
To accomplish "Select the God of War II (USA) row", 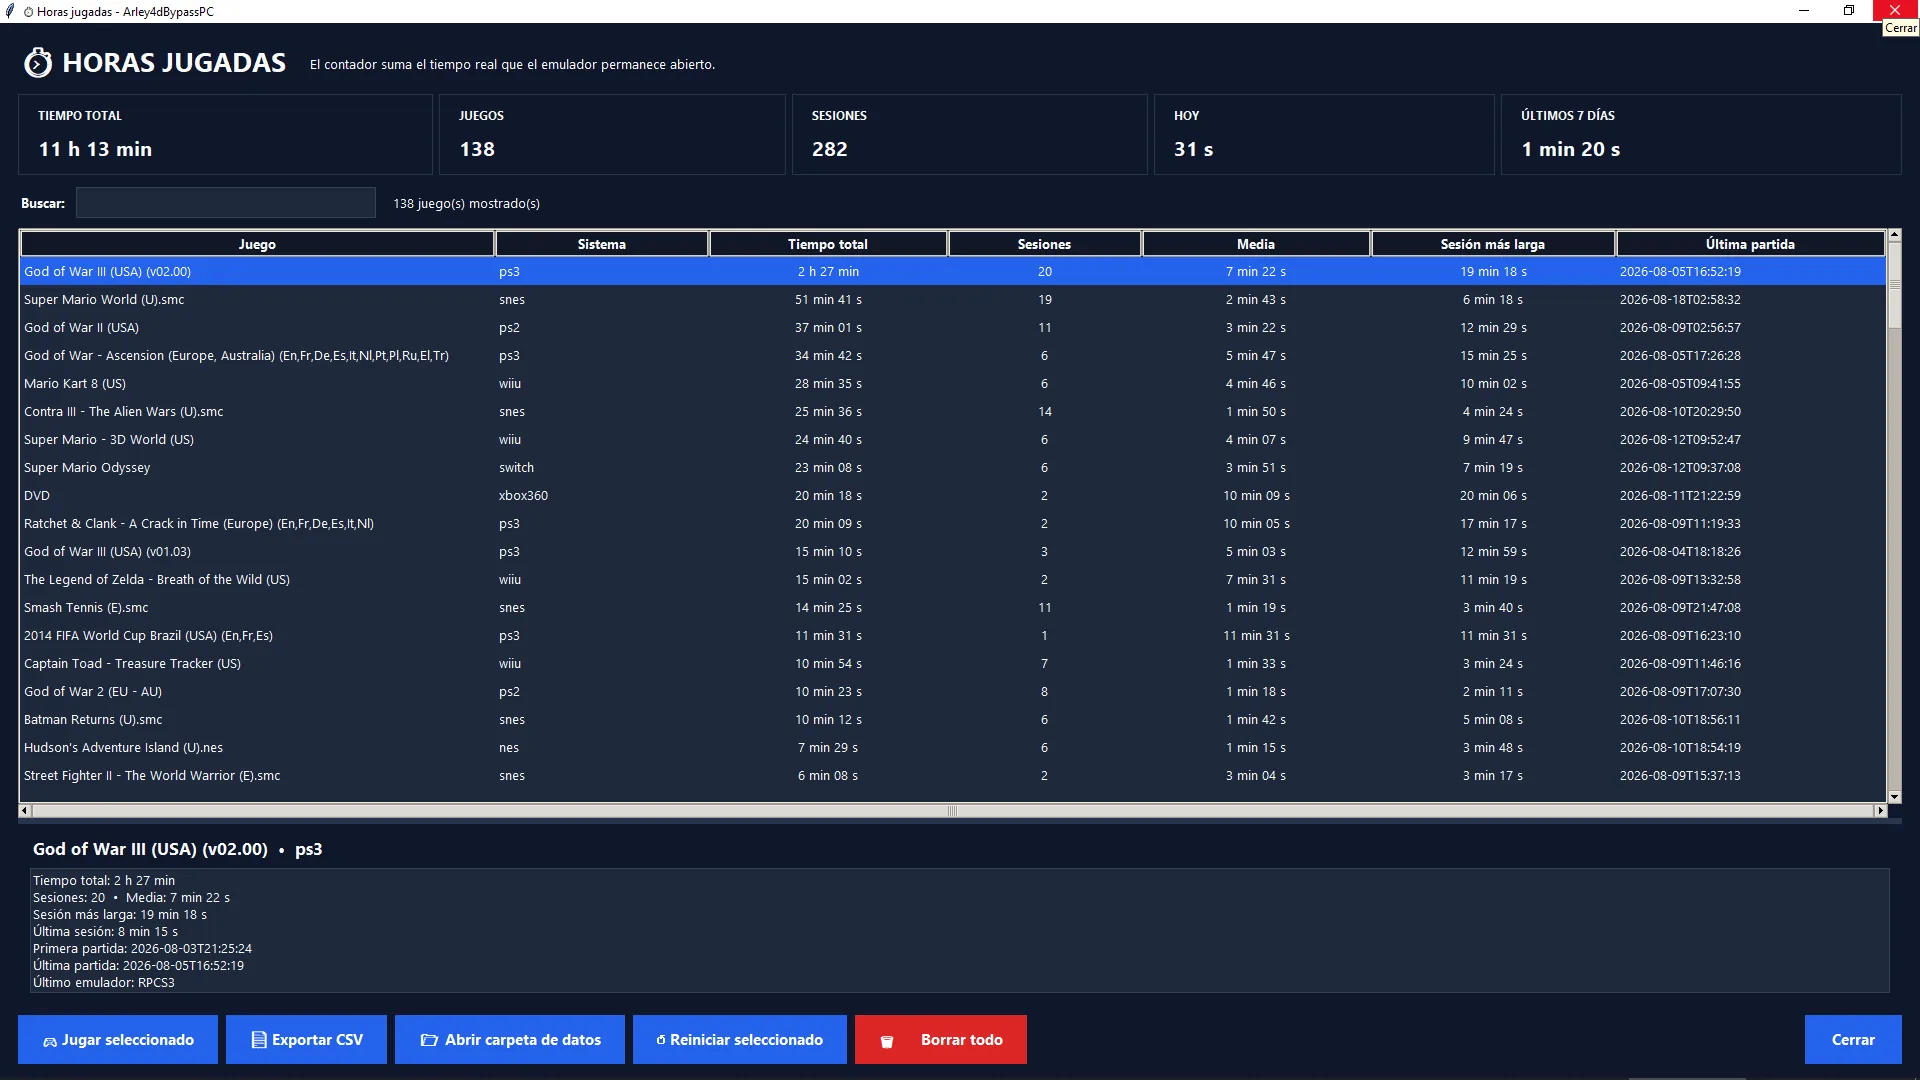I will coord(953,327).
